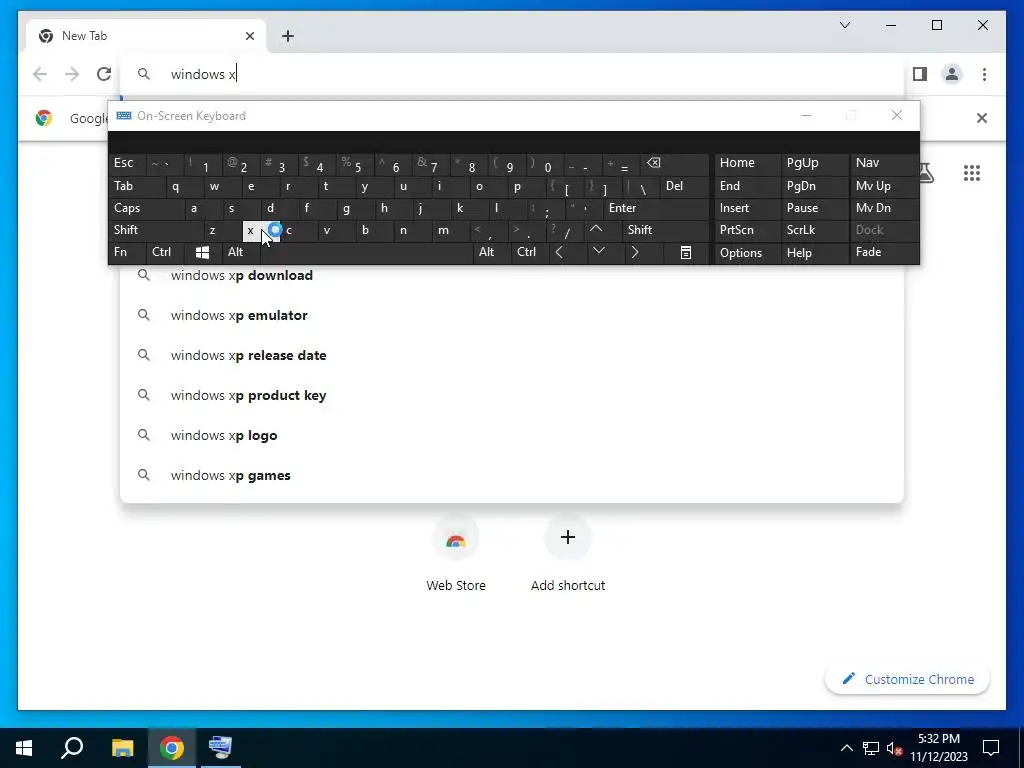Open the notification center icon
Image resolution: width=1024 pixels, height=768 pixels.
[x=991, y=748]
